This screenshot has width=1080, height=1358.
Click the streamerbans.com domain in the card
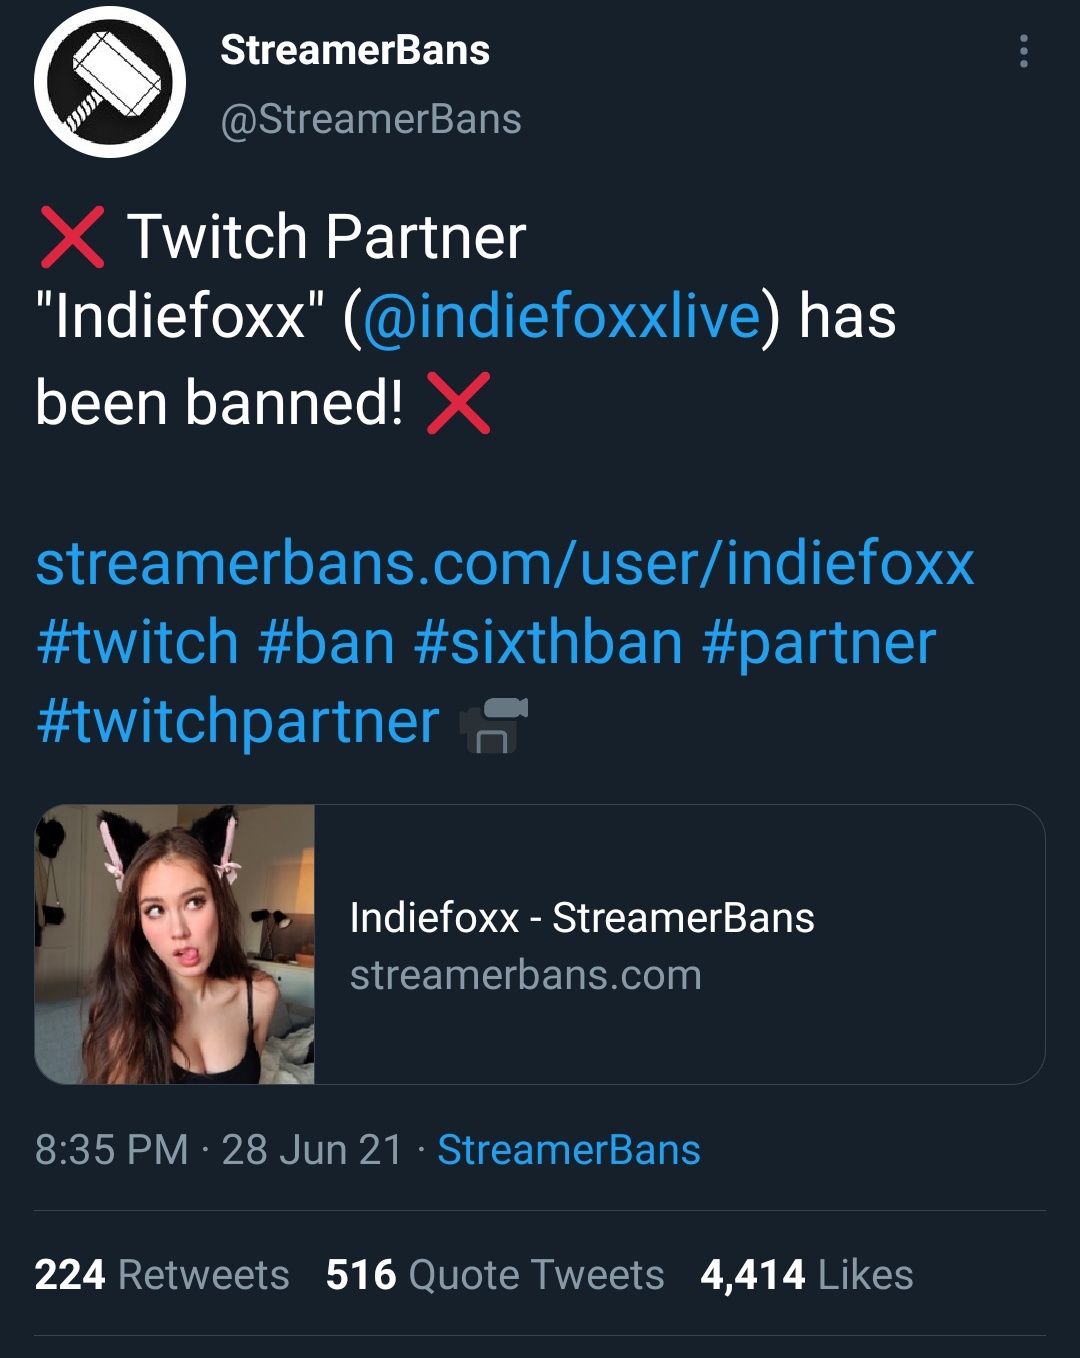click(x=526, y=975)
